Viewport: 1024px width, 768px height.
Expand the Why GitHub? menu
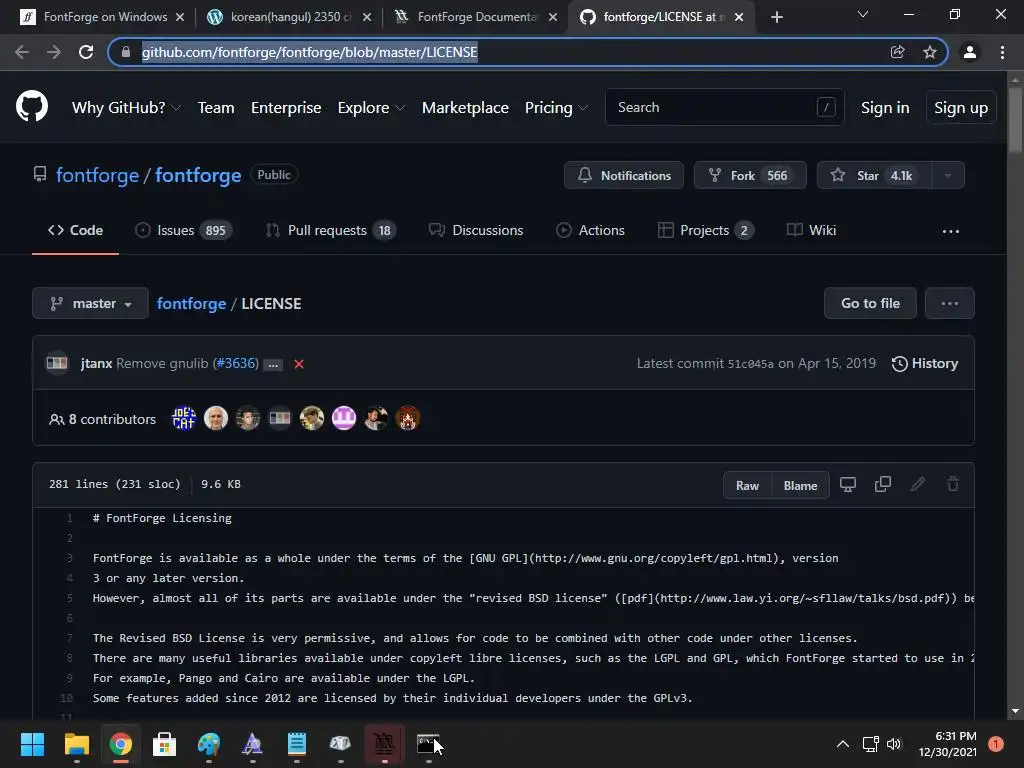pyautogui.click(x=126, y=108)
